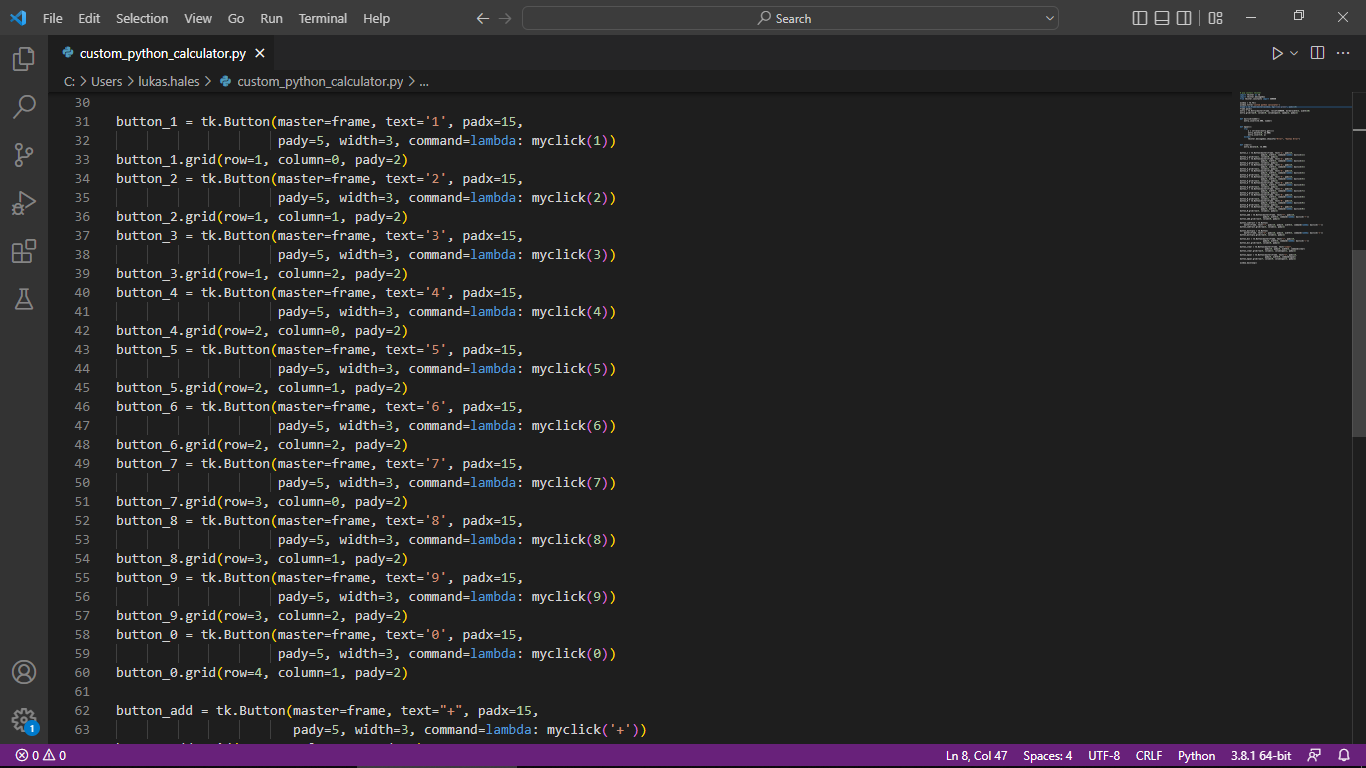Open the Extensions marketplace icon

[x=23, y=251]
